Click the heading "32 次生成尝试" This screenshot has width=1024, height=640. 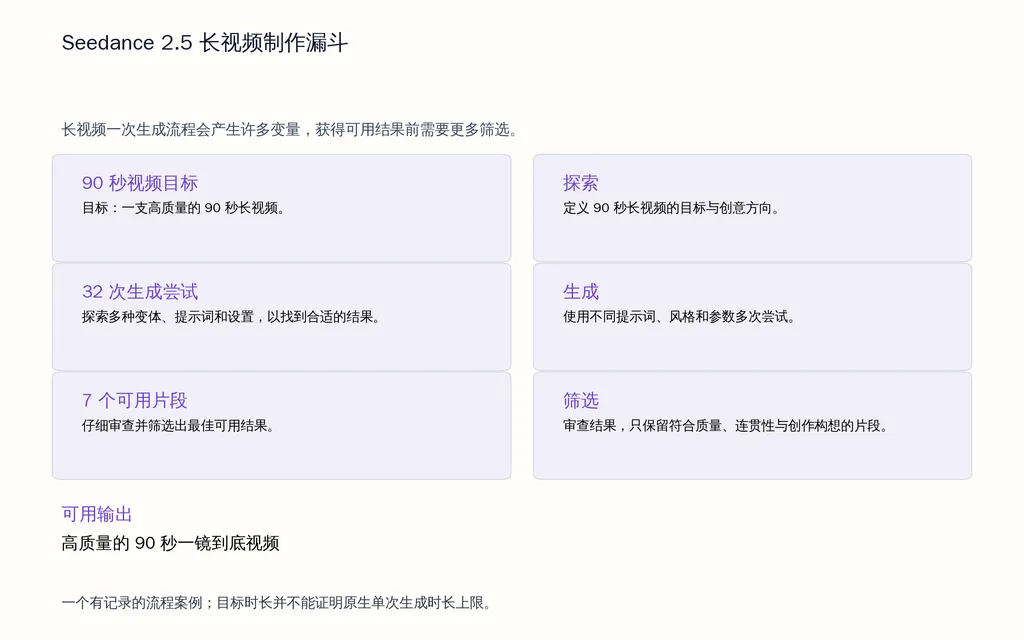click(x=140, y=291)
